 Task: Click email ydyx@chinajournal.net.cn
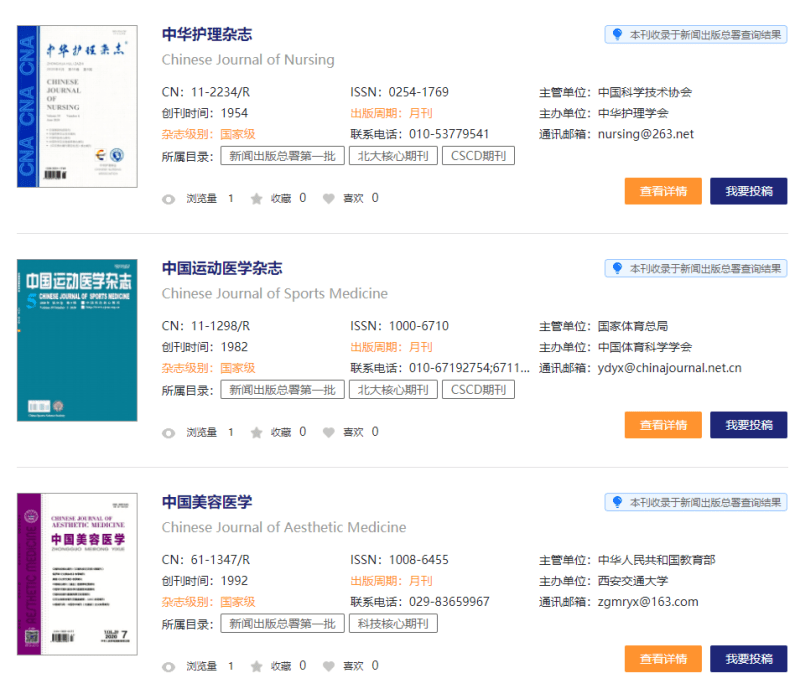(669, 368)
